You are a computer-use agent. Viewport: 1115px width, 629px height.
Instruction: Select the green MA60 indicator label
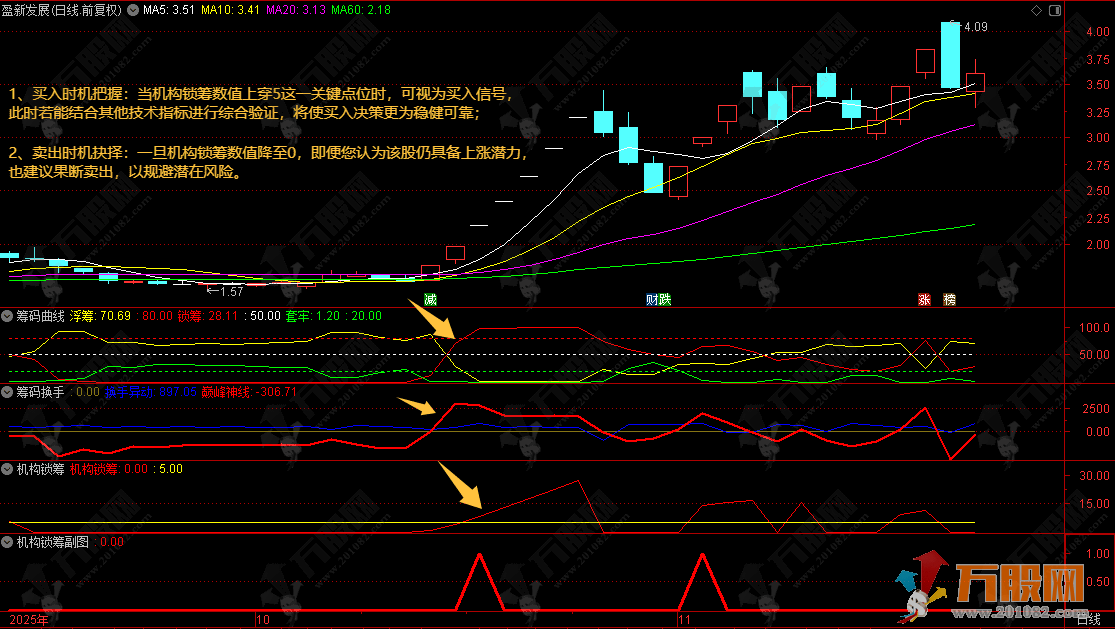point(361,9)
